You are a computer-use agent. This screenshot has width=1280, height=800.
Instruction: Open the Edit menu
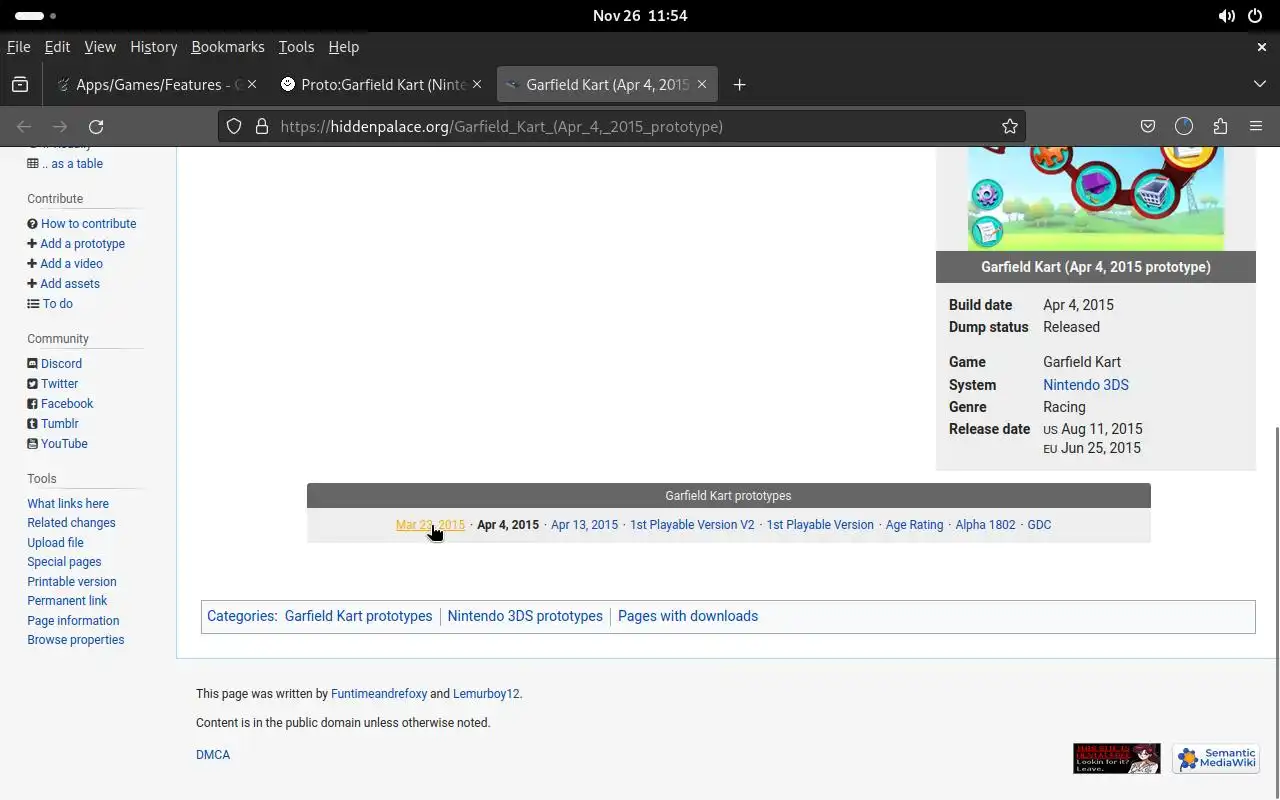[x=57, y=47]
